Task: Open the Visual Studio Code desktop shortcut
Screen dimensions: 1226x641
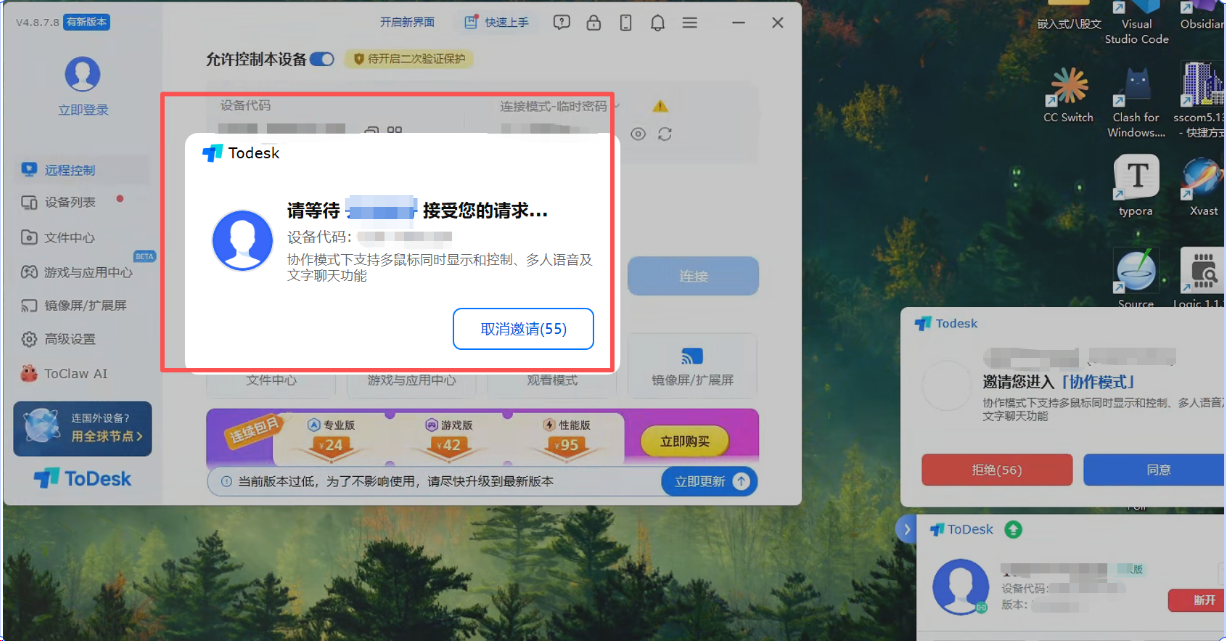Action: pos(1136,22)
